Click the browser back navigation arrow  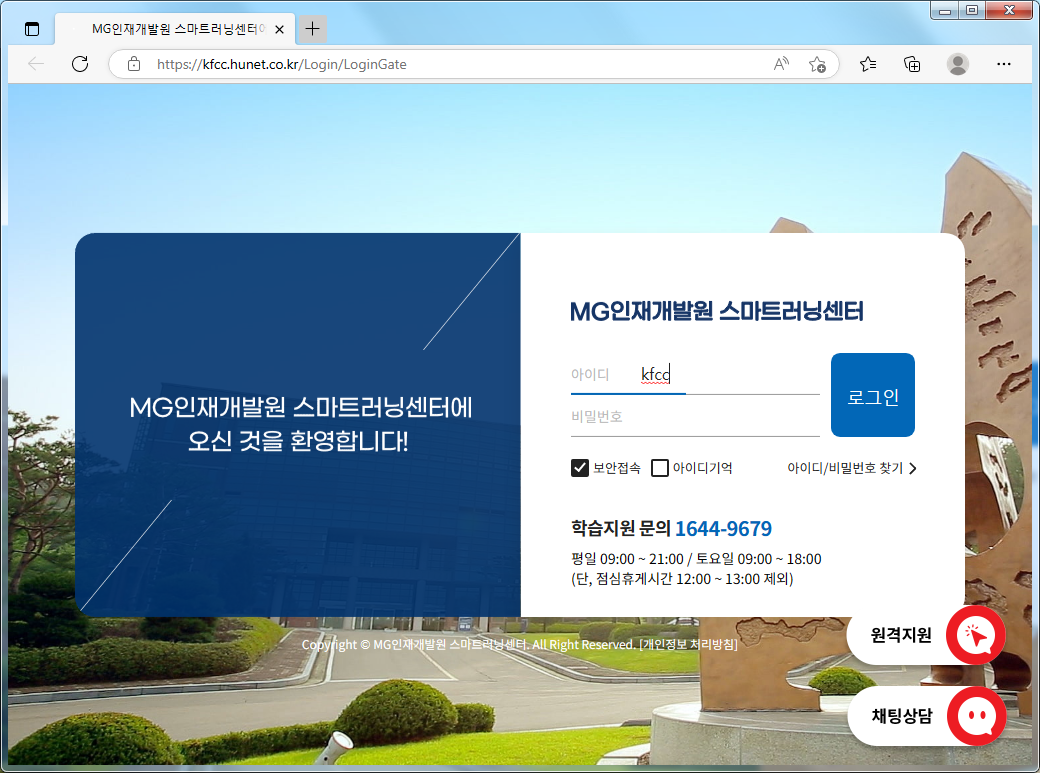point(36,63)
